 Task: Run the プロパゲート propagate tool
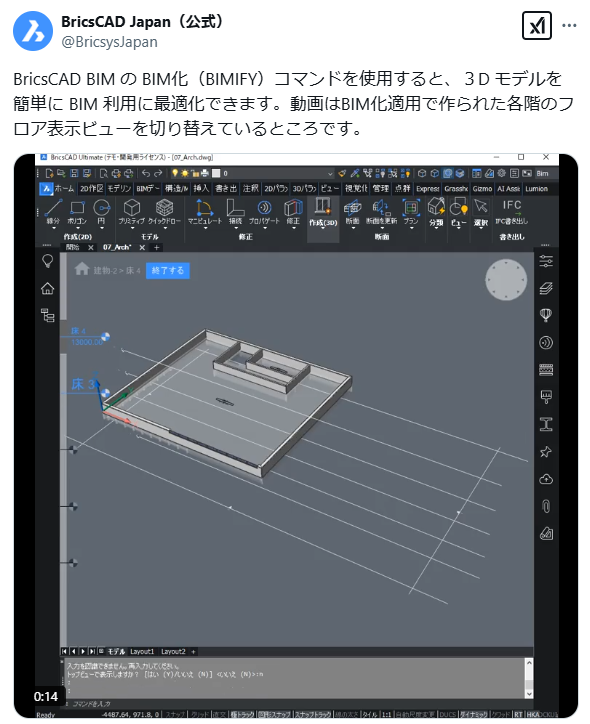[x=264, y=211]
